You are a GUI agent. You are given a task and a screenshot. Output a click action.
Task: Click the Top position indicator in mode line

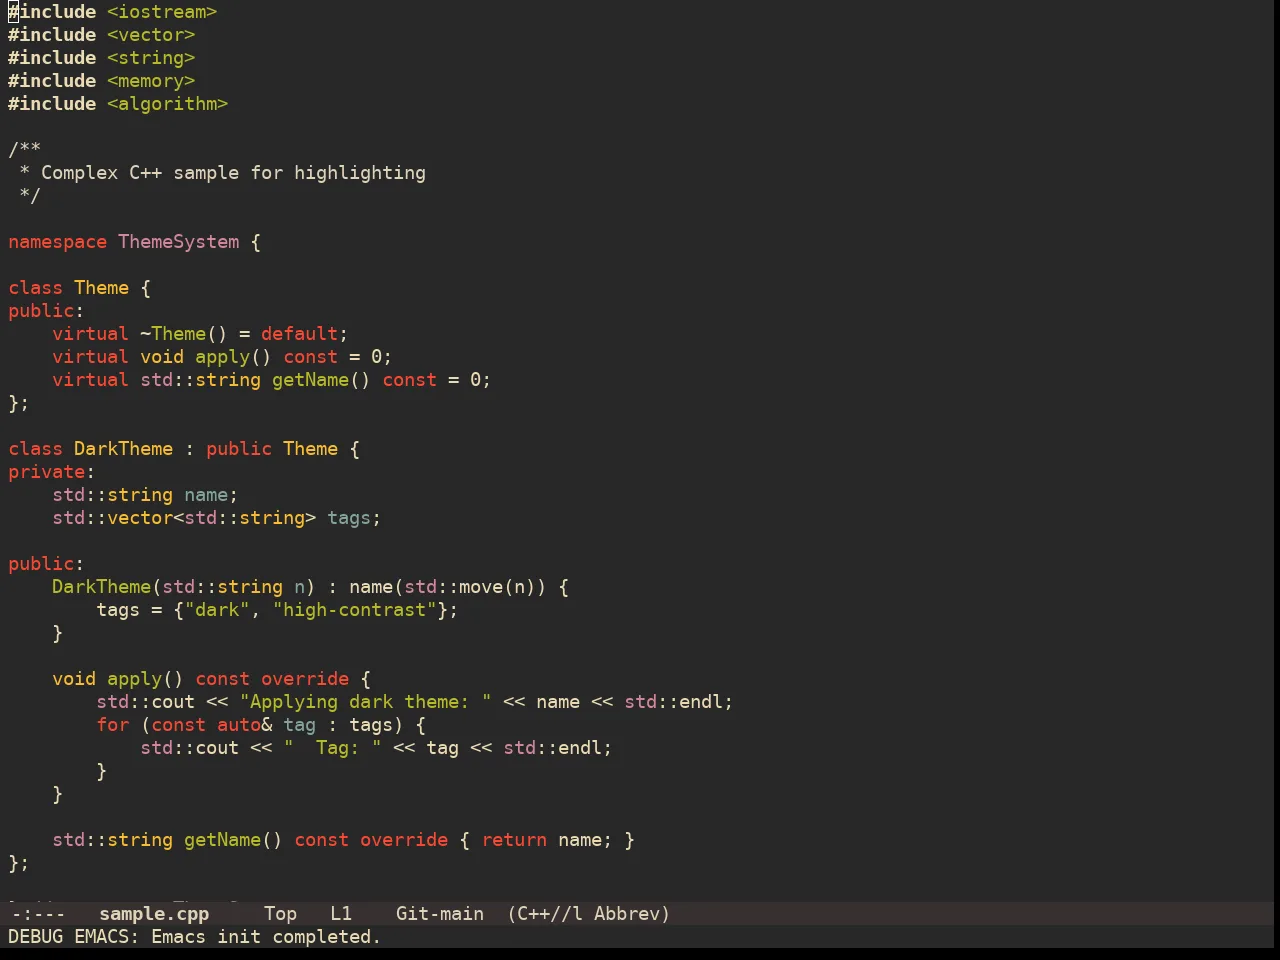(281, 914)
